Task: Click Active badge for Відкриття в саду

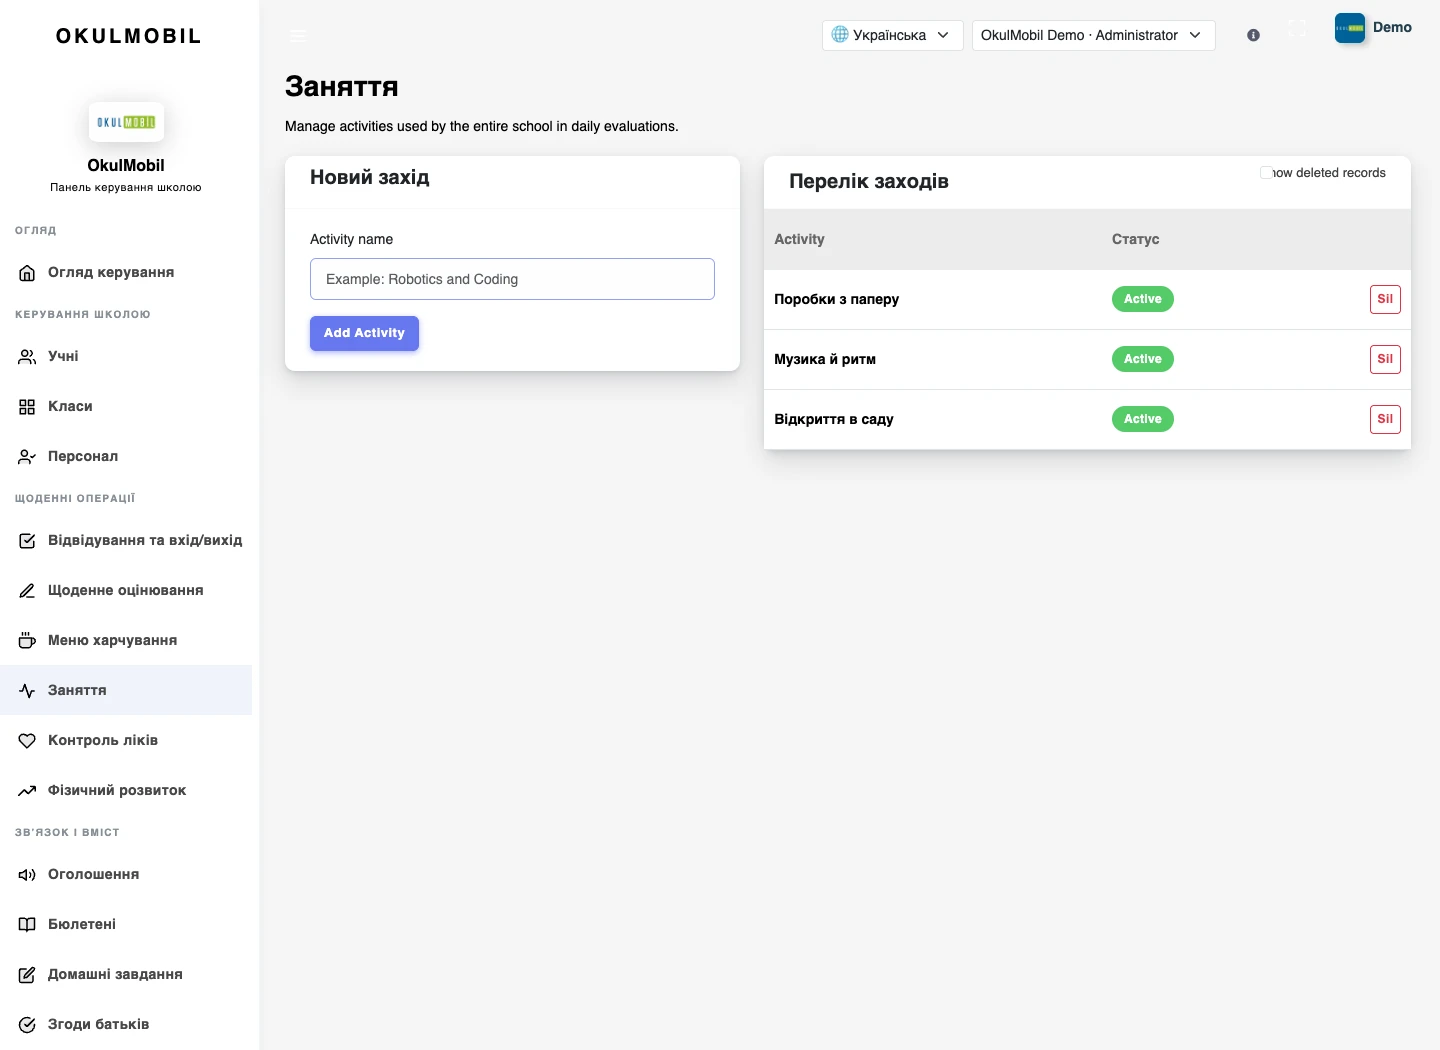Action: [x=1142, y=419]
